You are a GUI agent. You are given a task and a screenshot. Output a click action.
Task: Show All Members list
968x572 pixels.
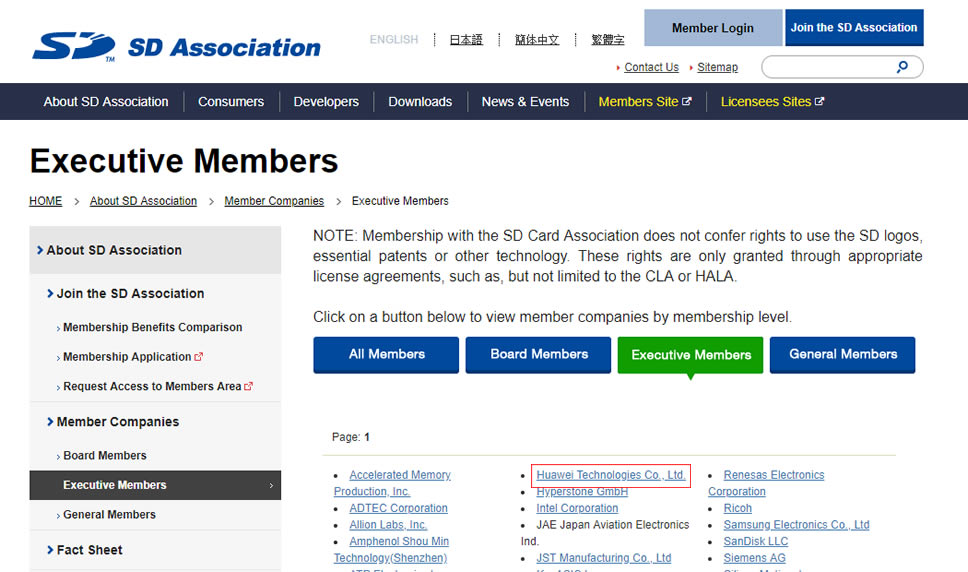(386, 354)
